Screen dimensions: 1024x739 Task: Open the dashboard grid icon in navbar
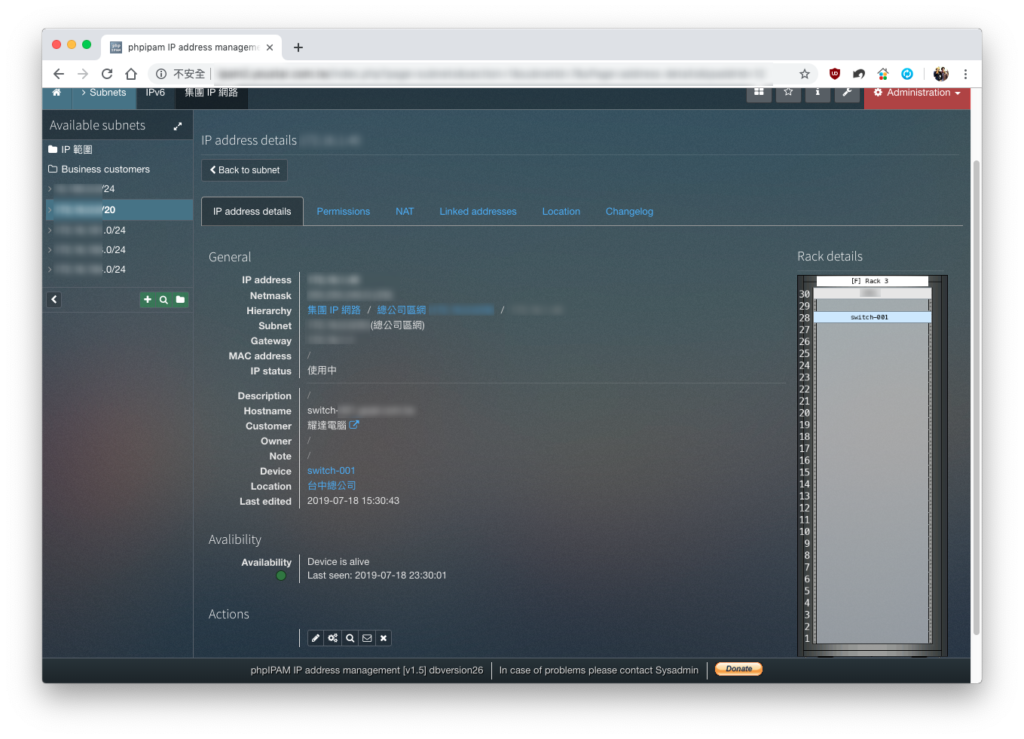(x=759, y=93)
